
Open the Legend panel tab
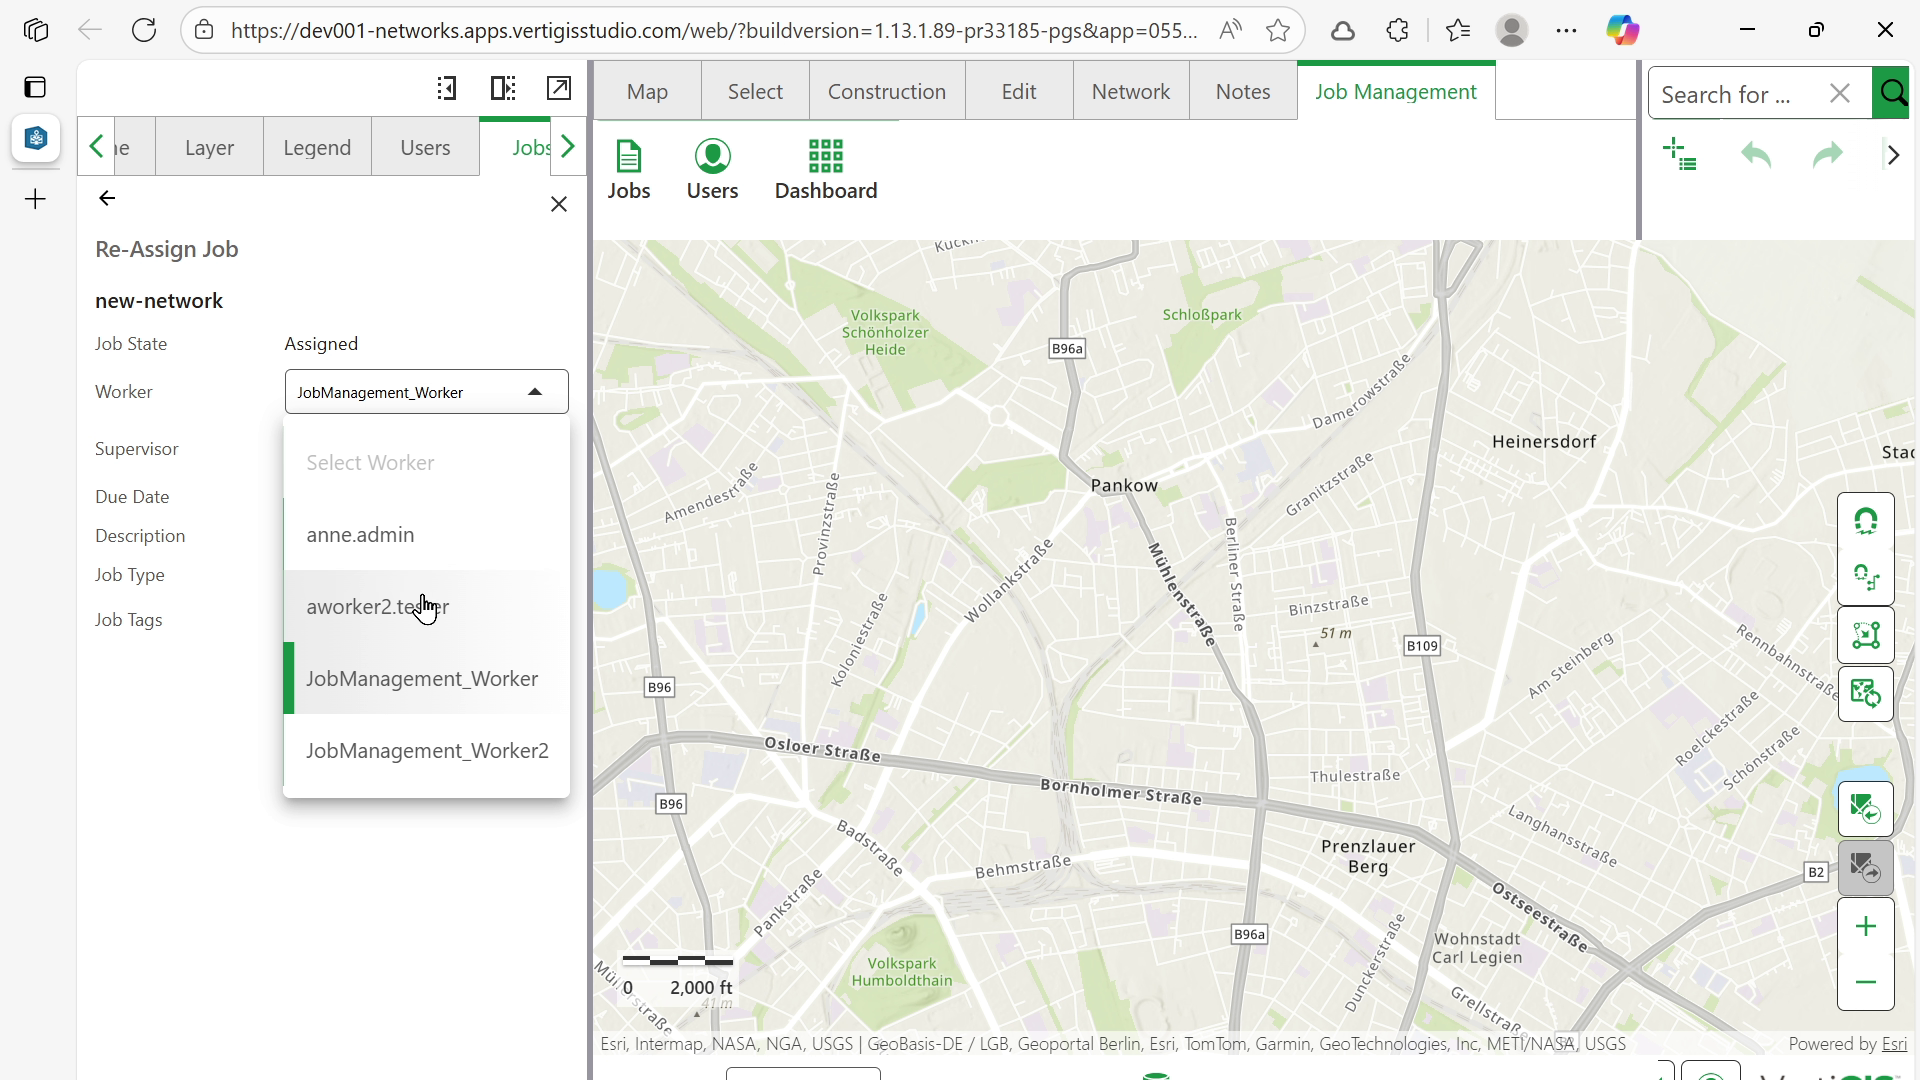tap(317, 148)
